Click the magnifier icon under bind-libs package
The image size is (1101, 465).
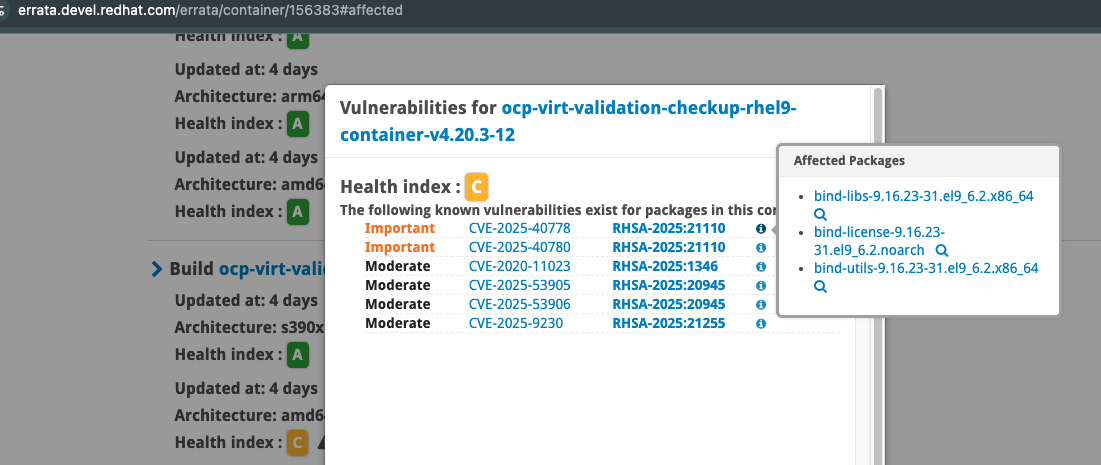click(x=820, y=215)
